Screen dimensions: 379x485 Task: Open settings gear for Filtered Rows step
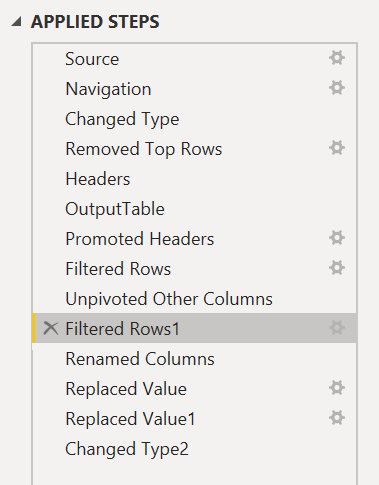tap(337, 268)
